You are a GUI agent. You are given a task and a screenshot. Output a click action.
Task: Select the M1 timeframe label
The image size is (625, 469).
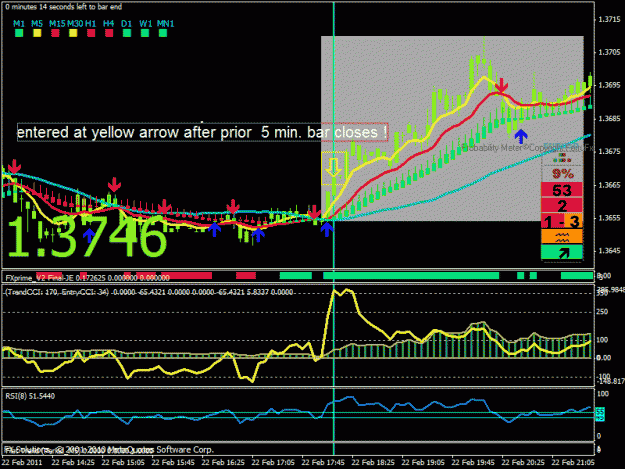(x=19, y=24)
